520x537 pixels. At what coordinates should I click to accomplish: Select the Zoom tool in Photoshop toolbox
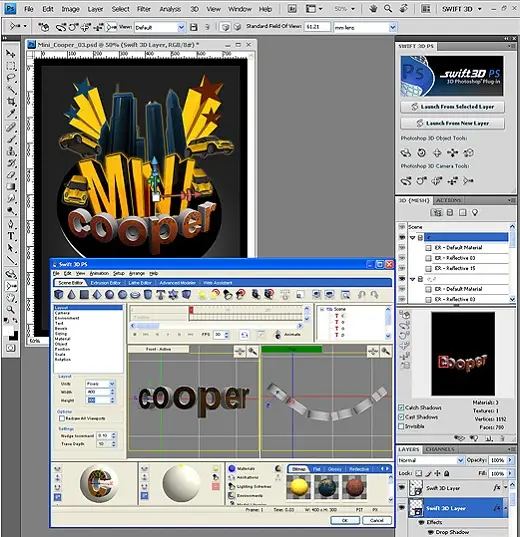coord(11,310)
